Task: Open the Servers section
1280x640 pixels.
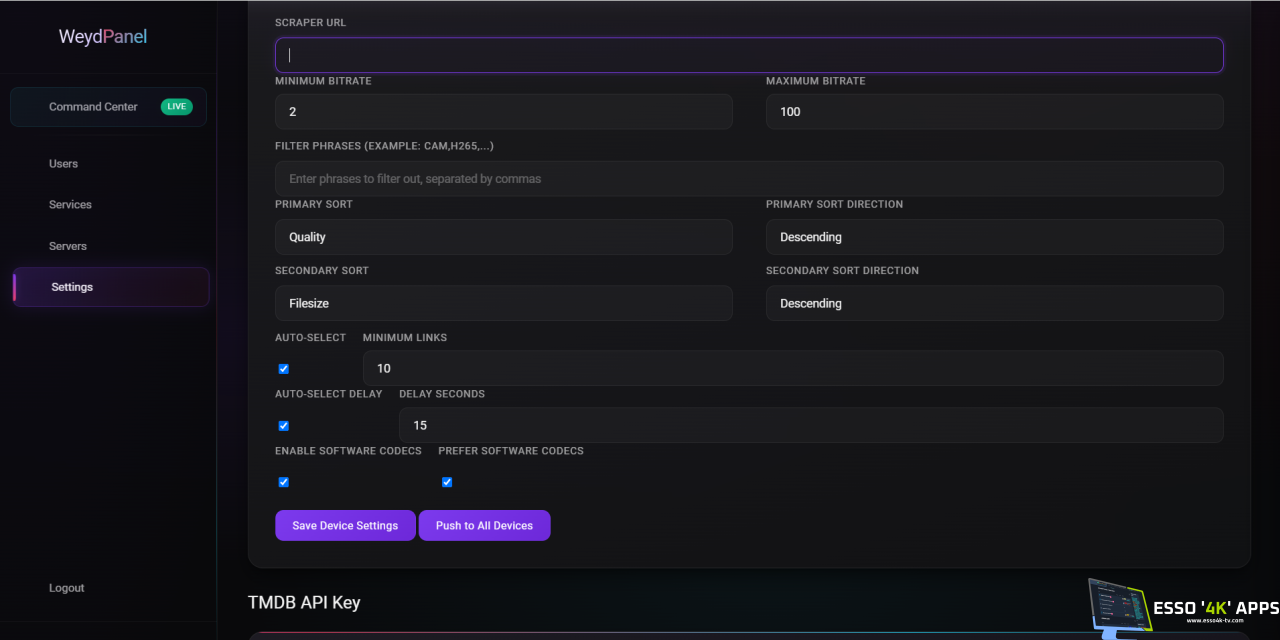Action: coord(68,246)
